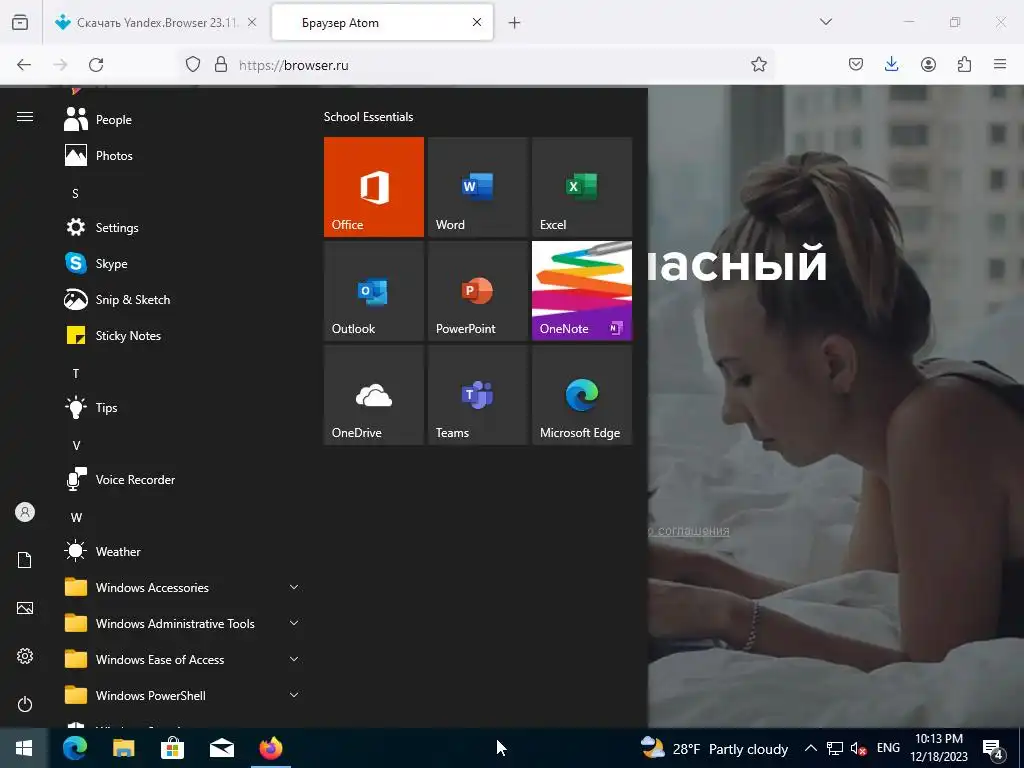Open the Weather app
The height and width of the screenshot is (768, 1024).
183,551
